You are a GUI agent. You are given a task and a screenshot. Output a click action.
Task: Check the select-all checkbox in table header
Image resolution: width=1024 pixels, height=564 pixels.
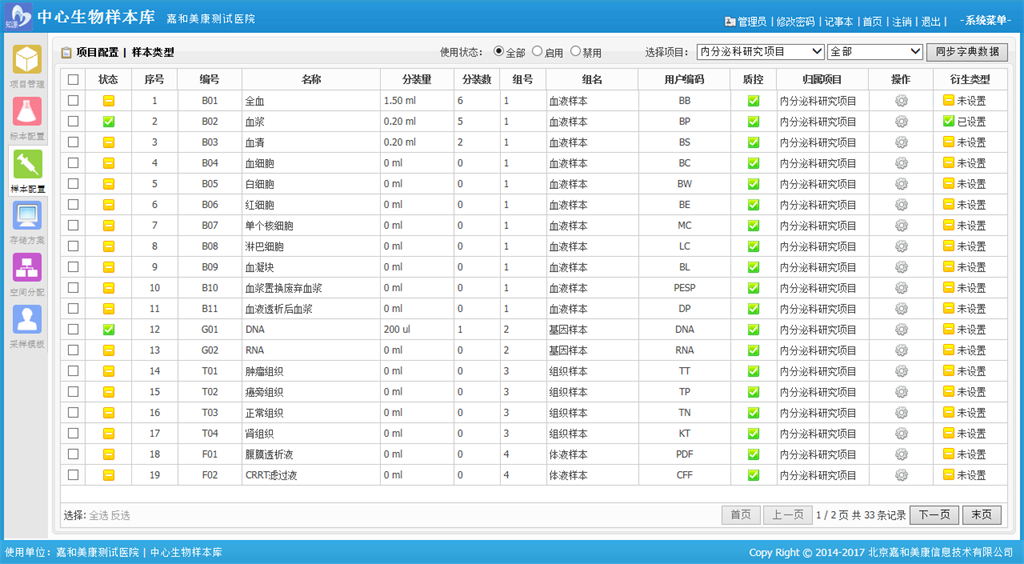(x=73, y=80)
